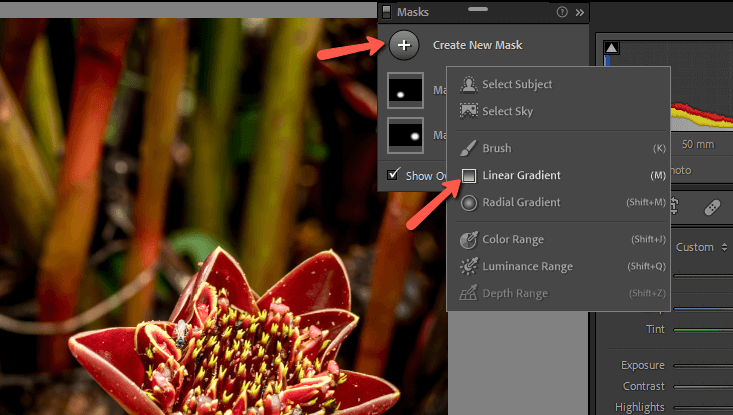Click the Create New Mask plus button

(404, 45)
